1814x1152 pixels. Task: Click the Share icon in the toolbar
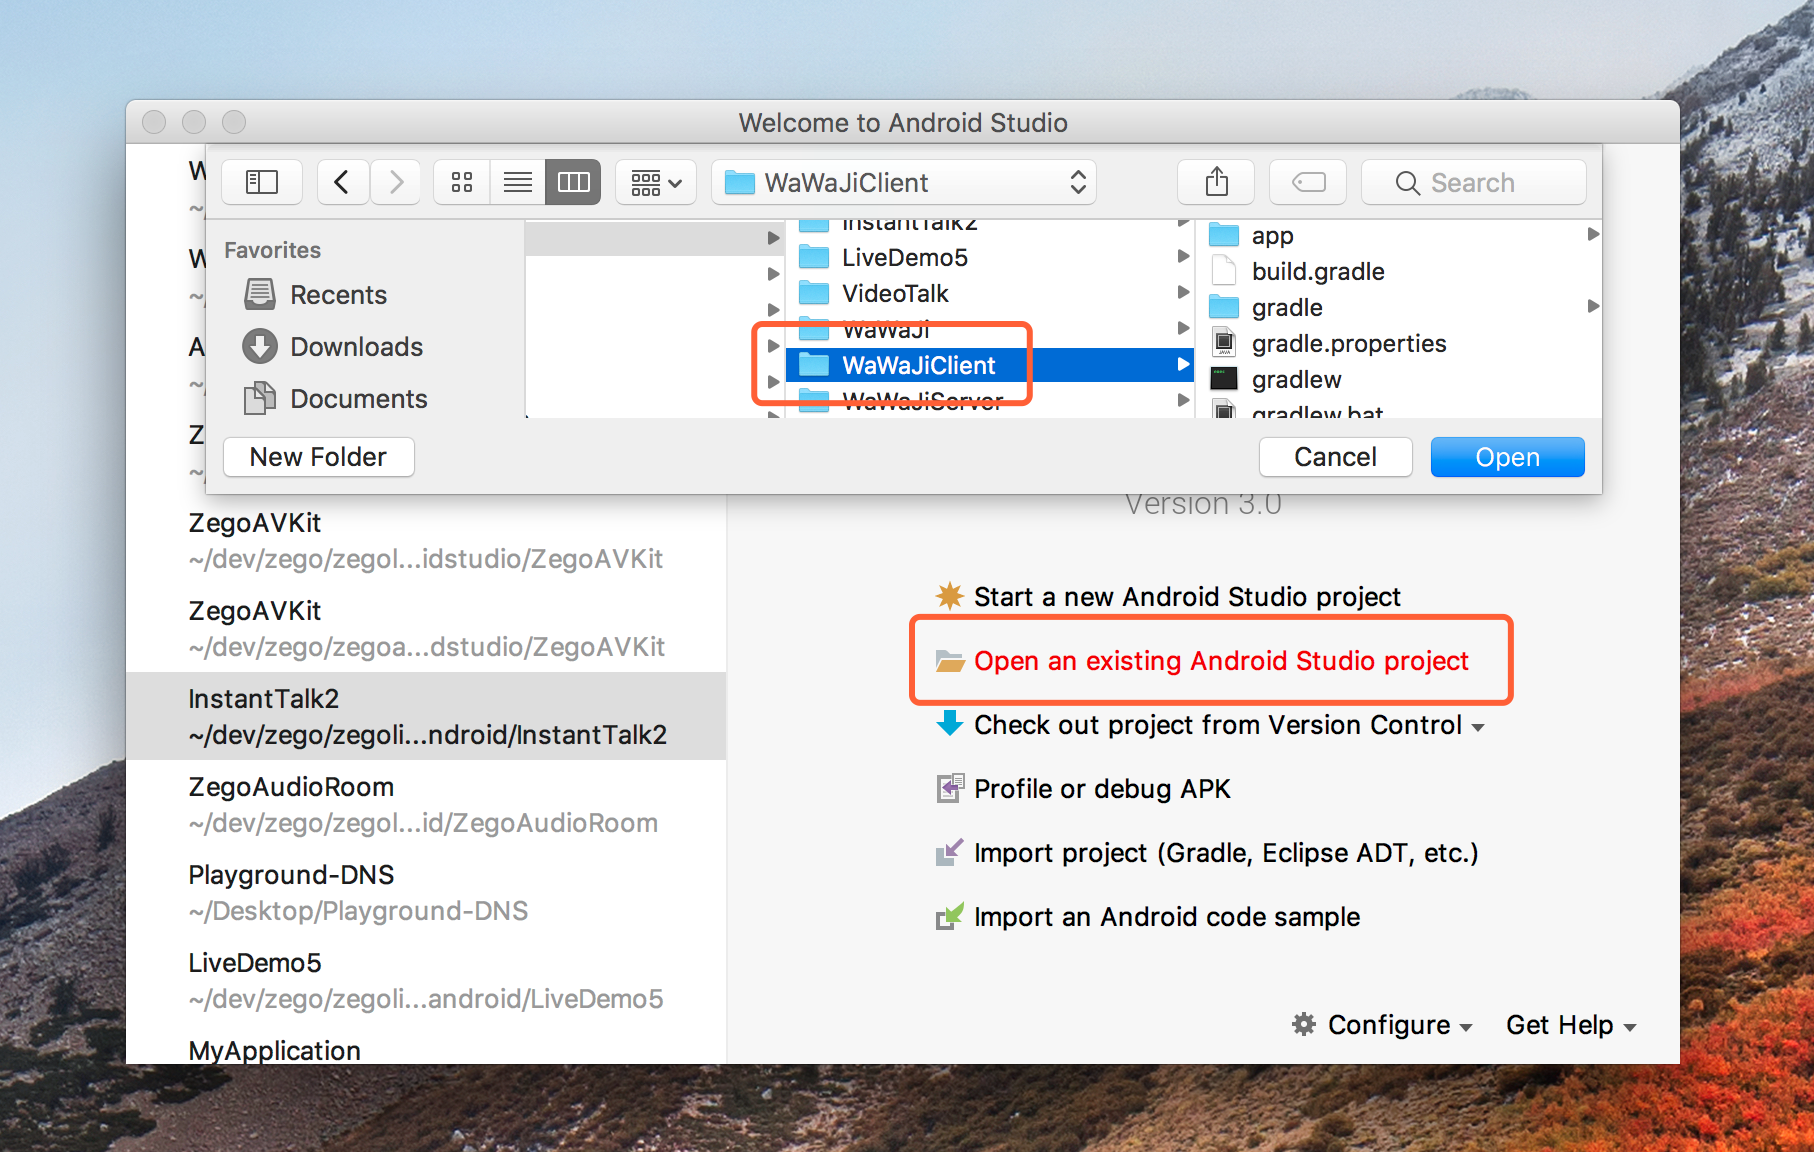pos(1216,182)
